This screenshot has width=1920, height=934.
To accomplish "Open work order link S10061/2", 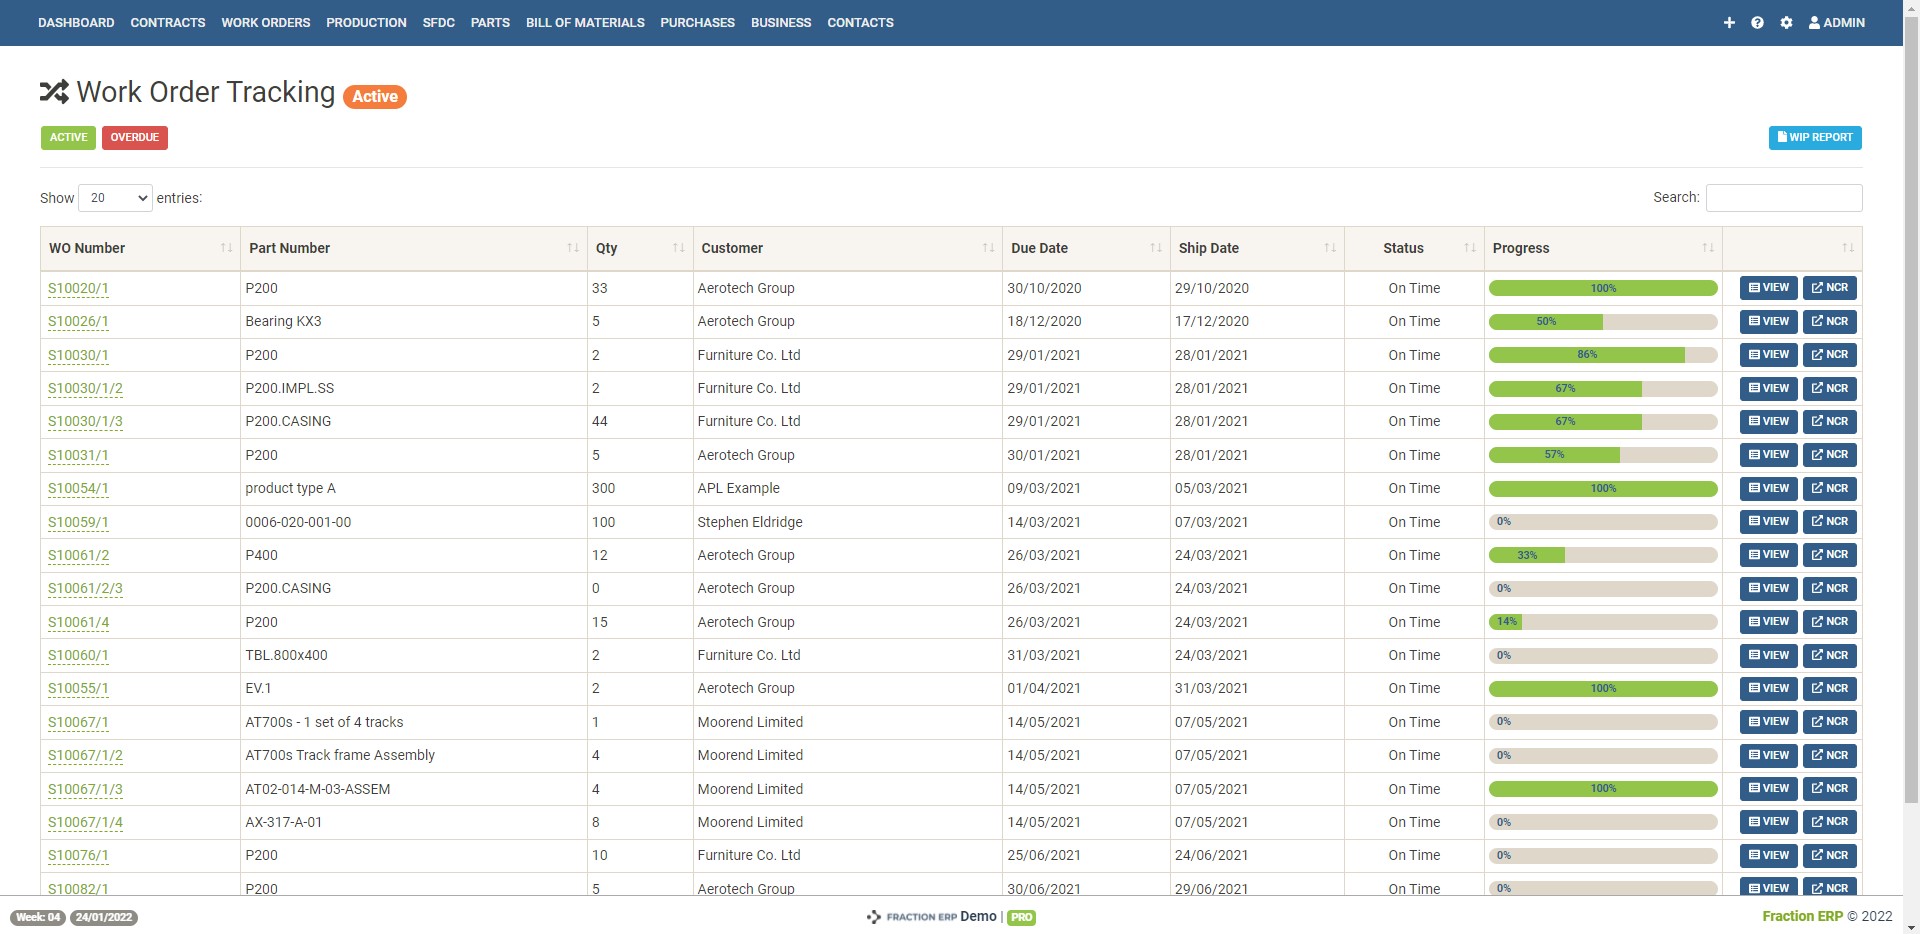I will (x=79, y=555).
